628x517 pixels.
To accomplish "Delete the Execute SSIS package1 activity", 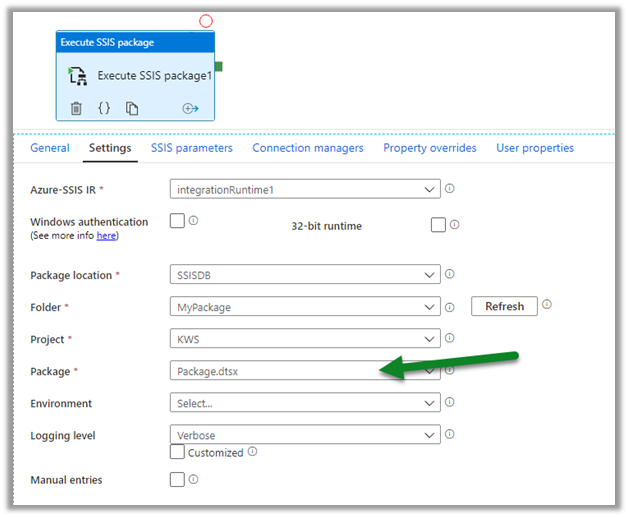I will pyautogui.click(x=76, y=108).
